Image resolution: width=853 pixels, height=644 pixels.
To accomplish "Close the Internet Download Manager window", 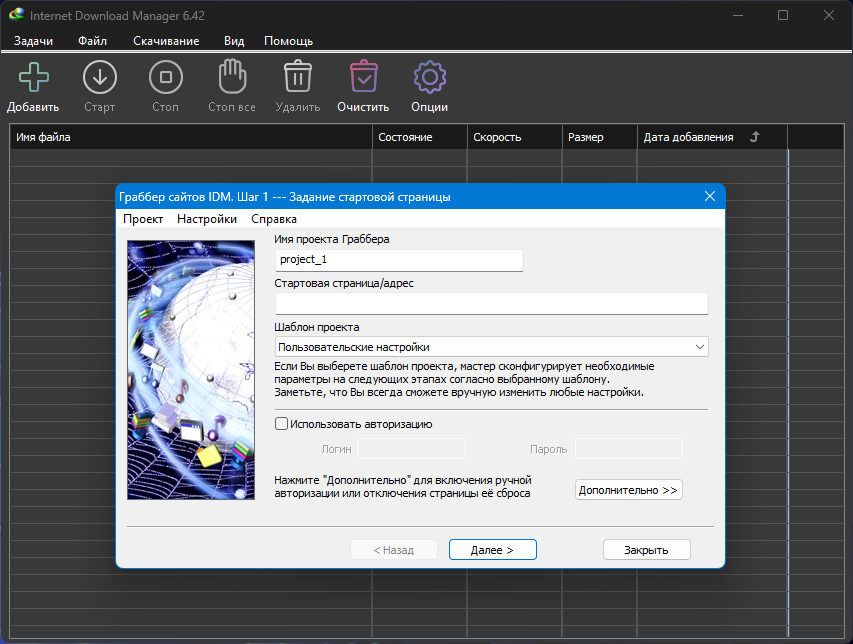I will [829, 15].
